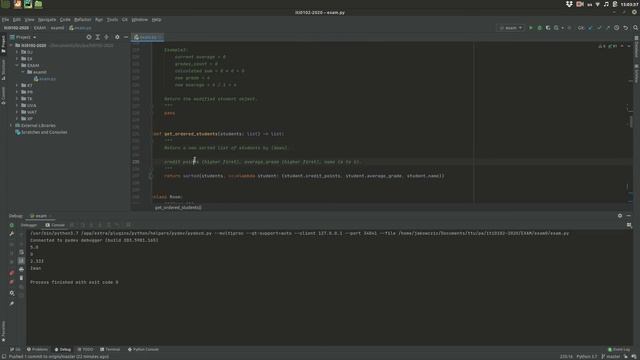Screen dimensions: 640x360
Task: Open Search Everywhere magnifier icon at top right
Action: click(x=636, y=28)
